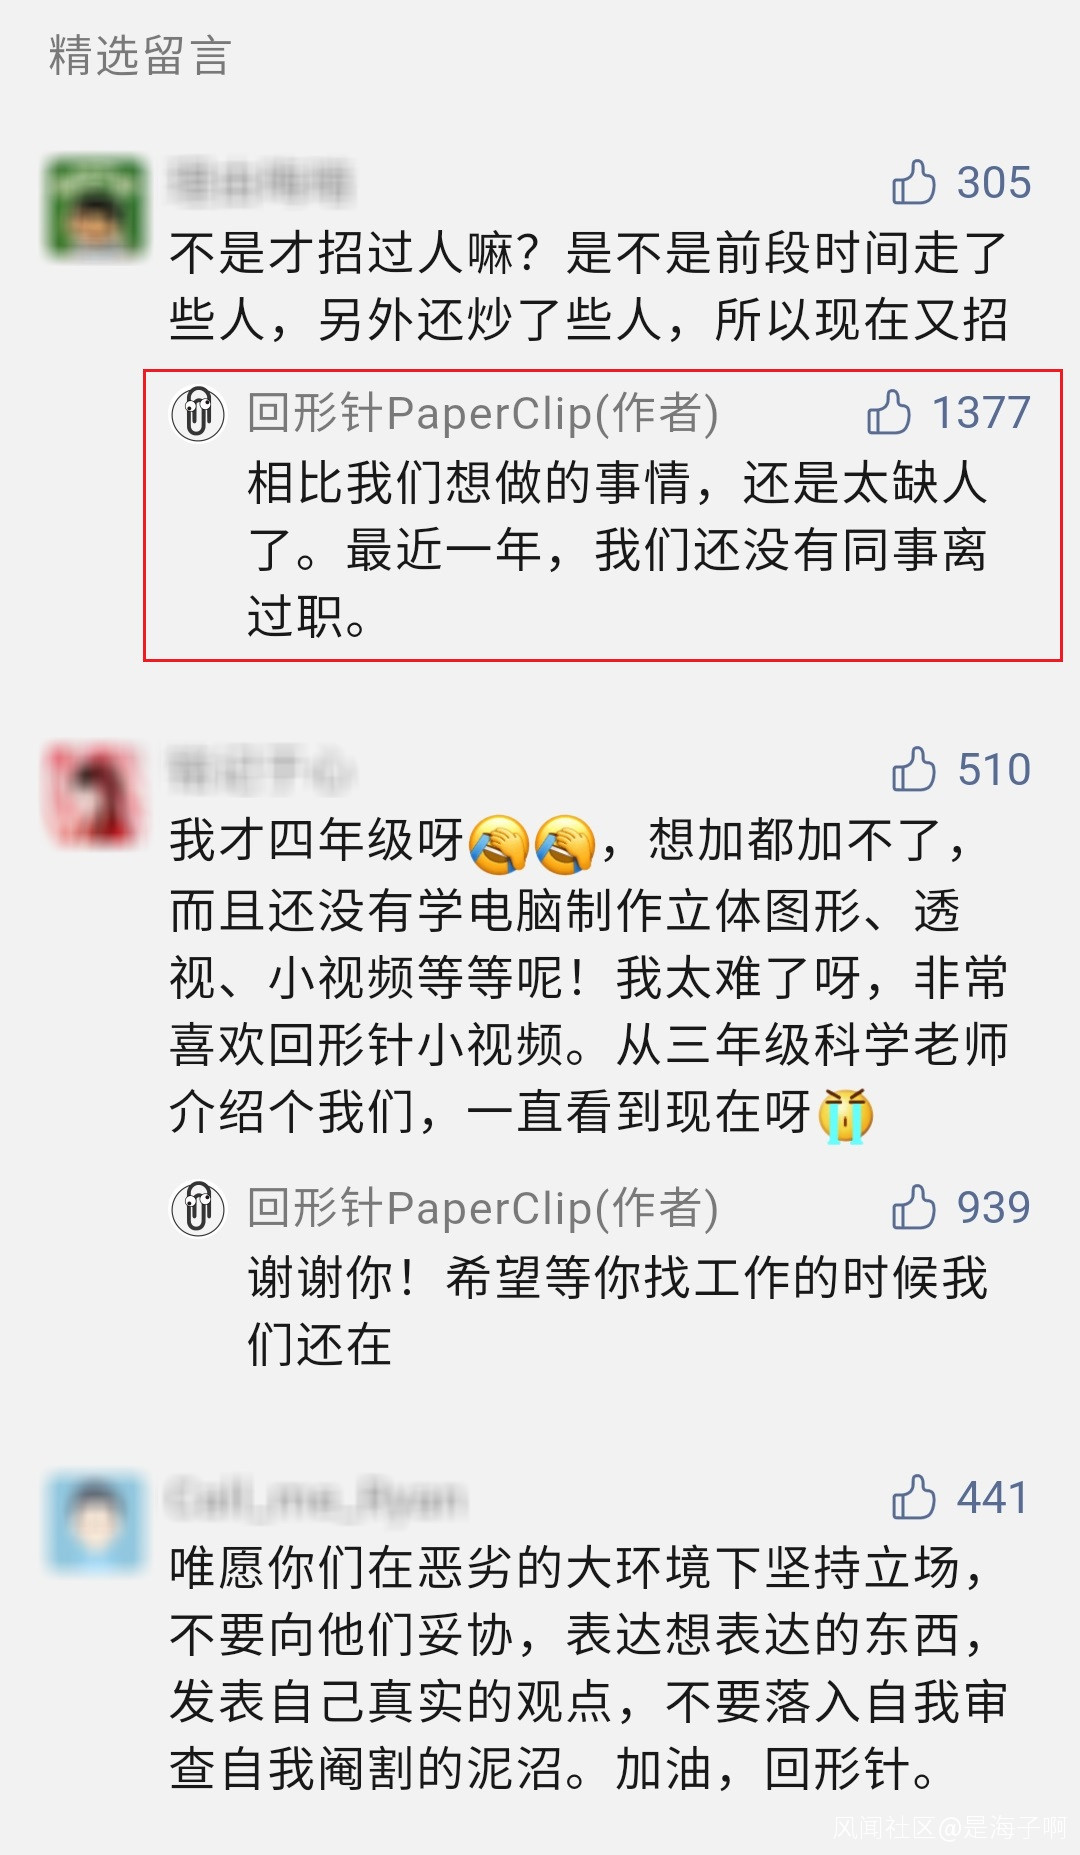This screenshot has width=1080, height=1855.
Task: Select author reply starting 谢谢你
Action: pos(617,1311)
